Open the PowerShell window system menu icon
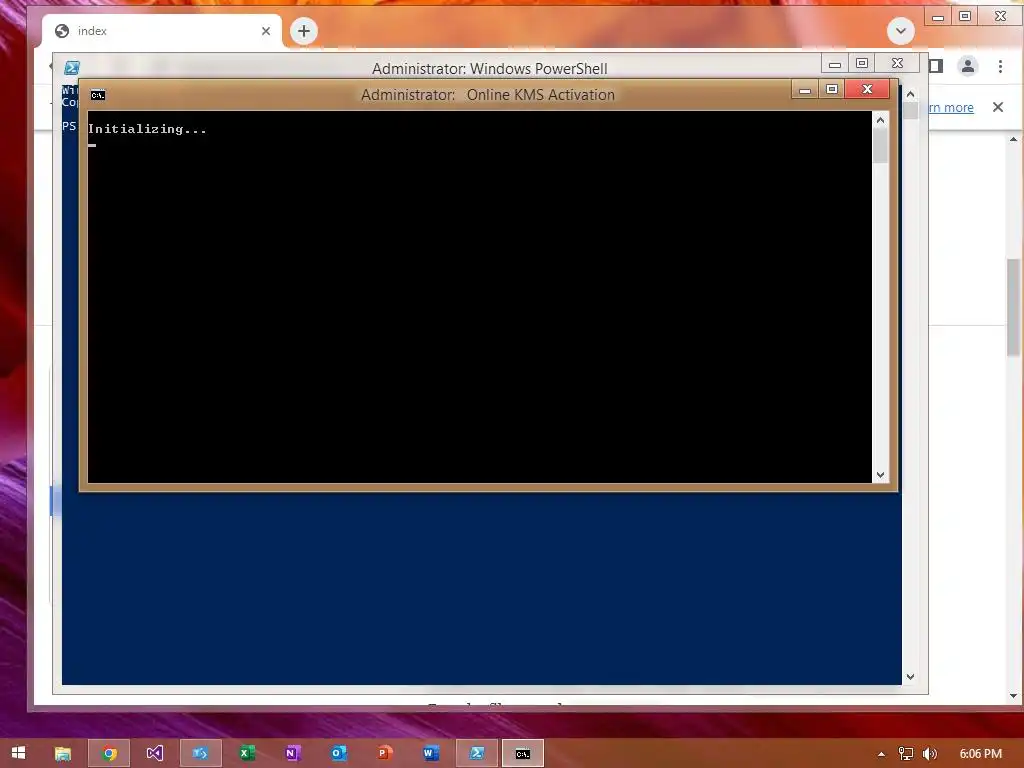Image resolution: width=1024 pixels, height=768 pixels. pyautogui.click(x=72, y=67)
